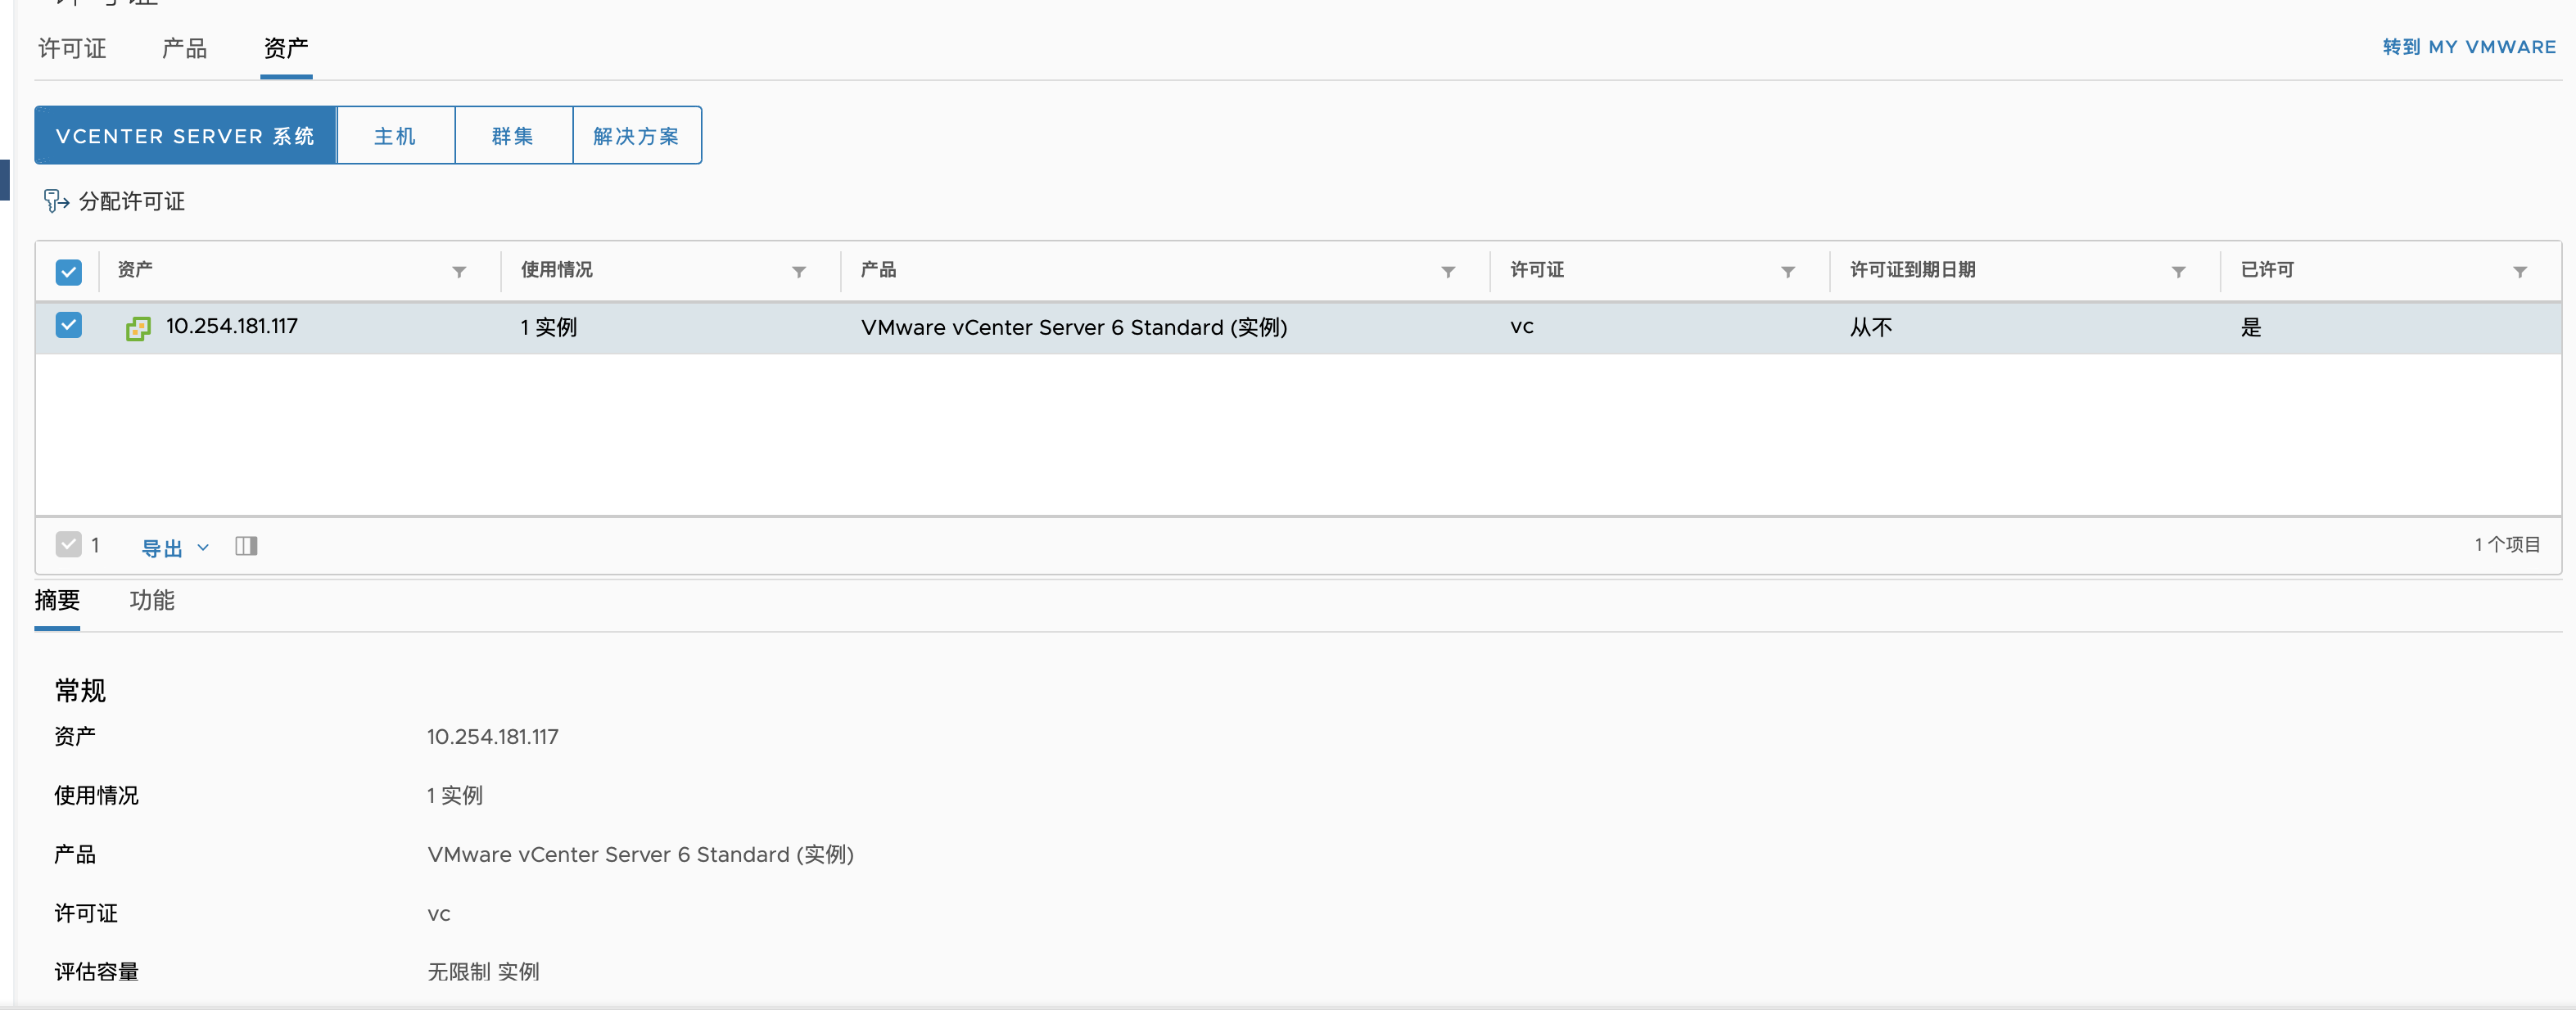2576x1010 pixels.
Task: Click the 资产 column header
Action: (x=135, y=270)
